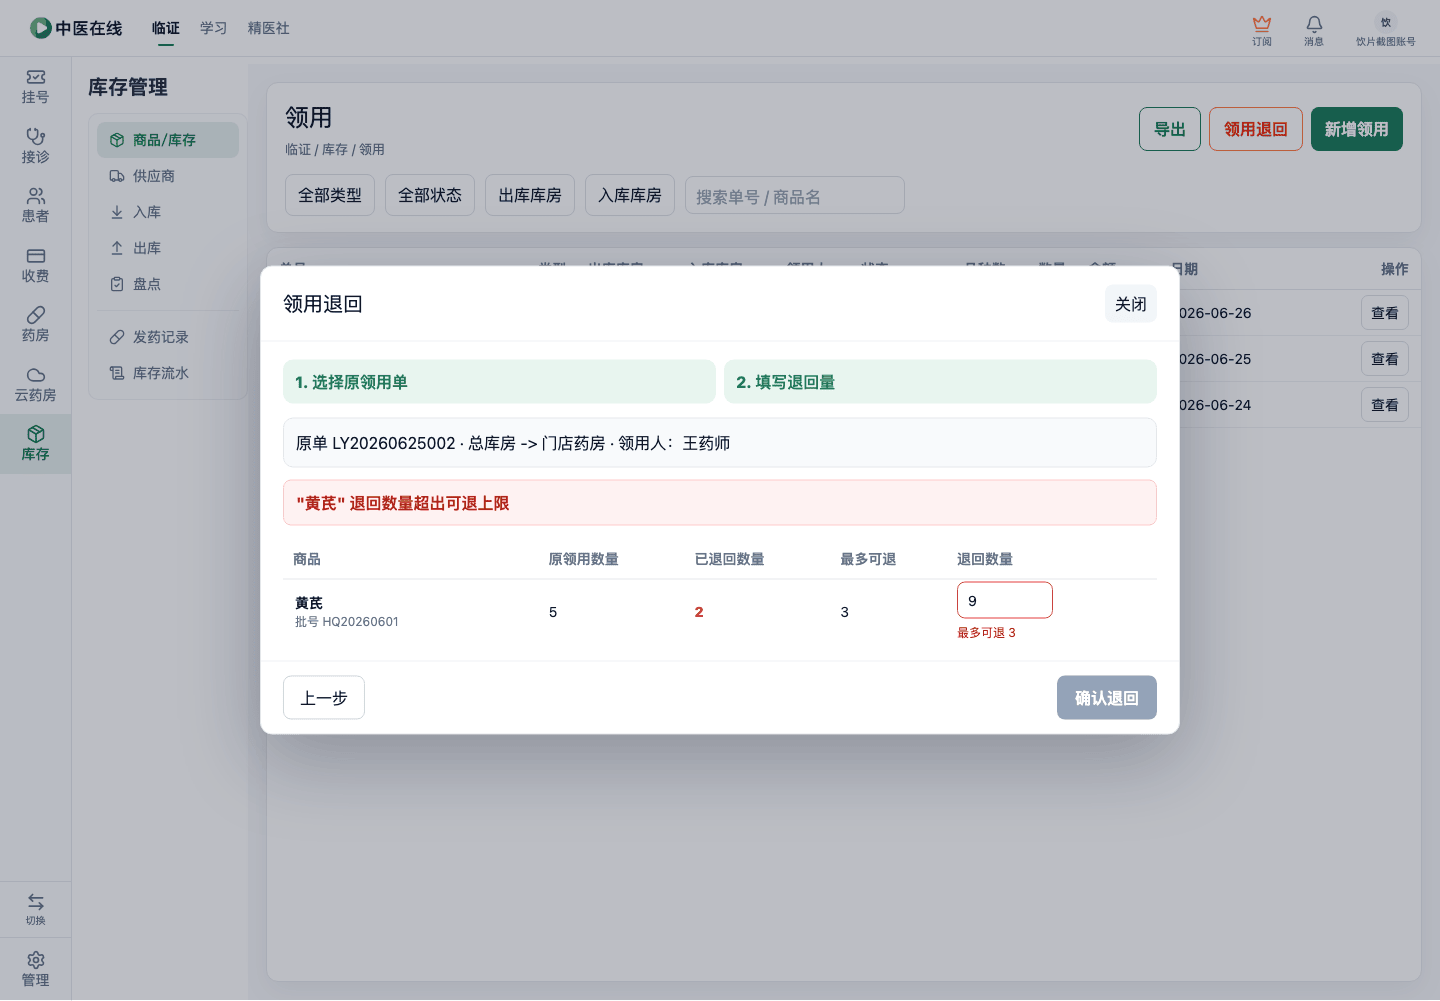Open 入库 stock-in page

168,212
